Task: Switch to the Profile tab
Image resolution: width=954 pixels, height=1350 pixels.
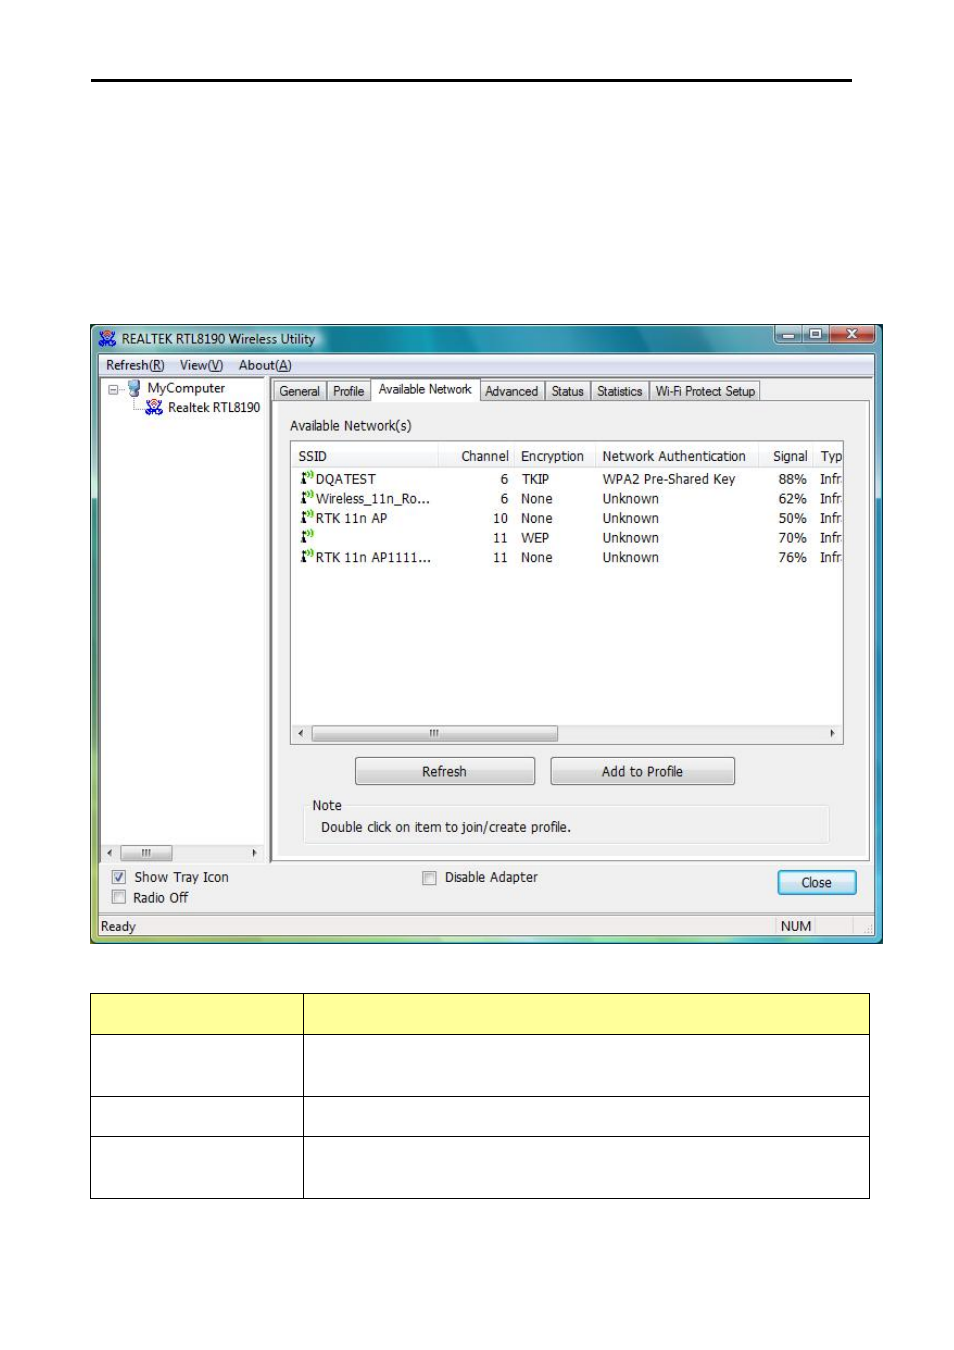Action: (348, 391)
